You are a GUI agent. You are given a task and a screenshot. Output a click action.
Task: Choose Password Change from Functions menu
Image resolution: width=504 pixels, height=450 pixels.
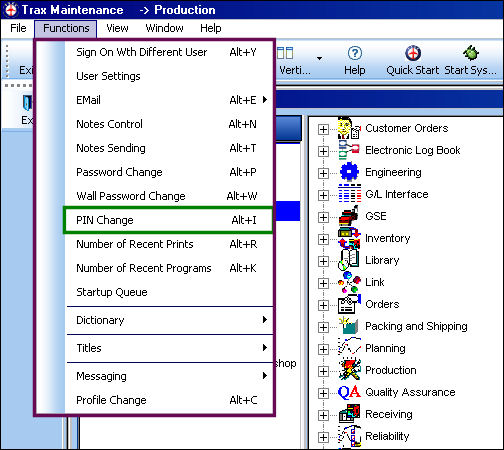[169, 172]
